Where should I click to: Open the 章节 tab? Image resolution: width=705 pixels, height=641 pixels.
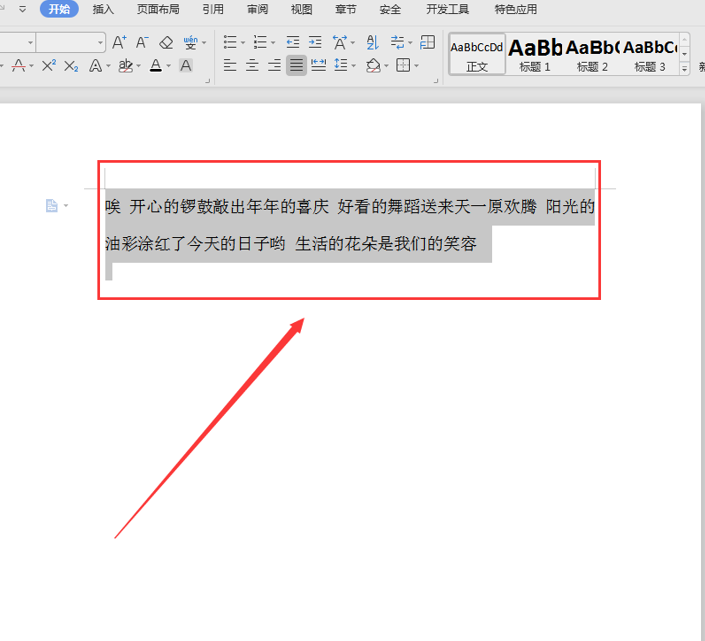tap(346, 9)
